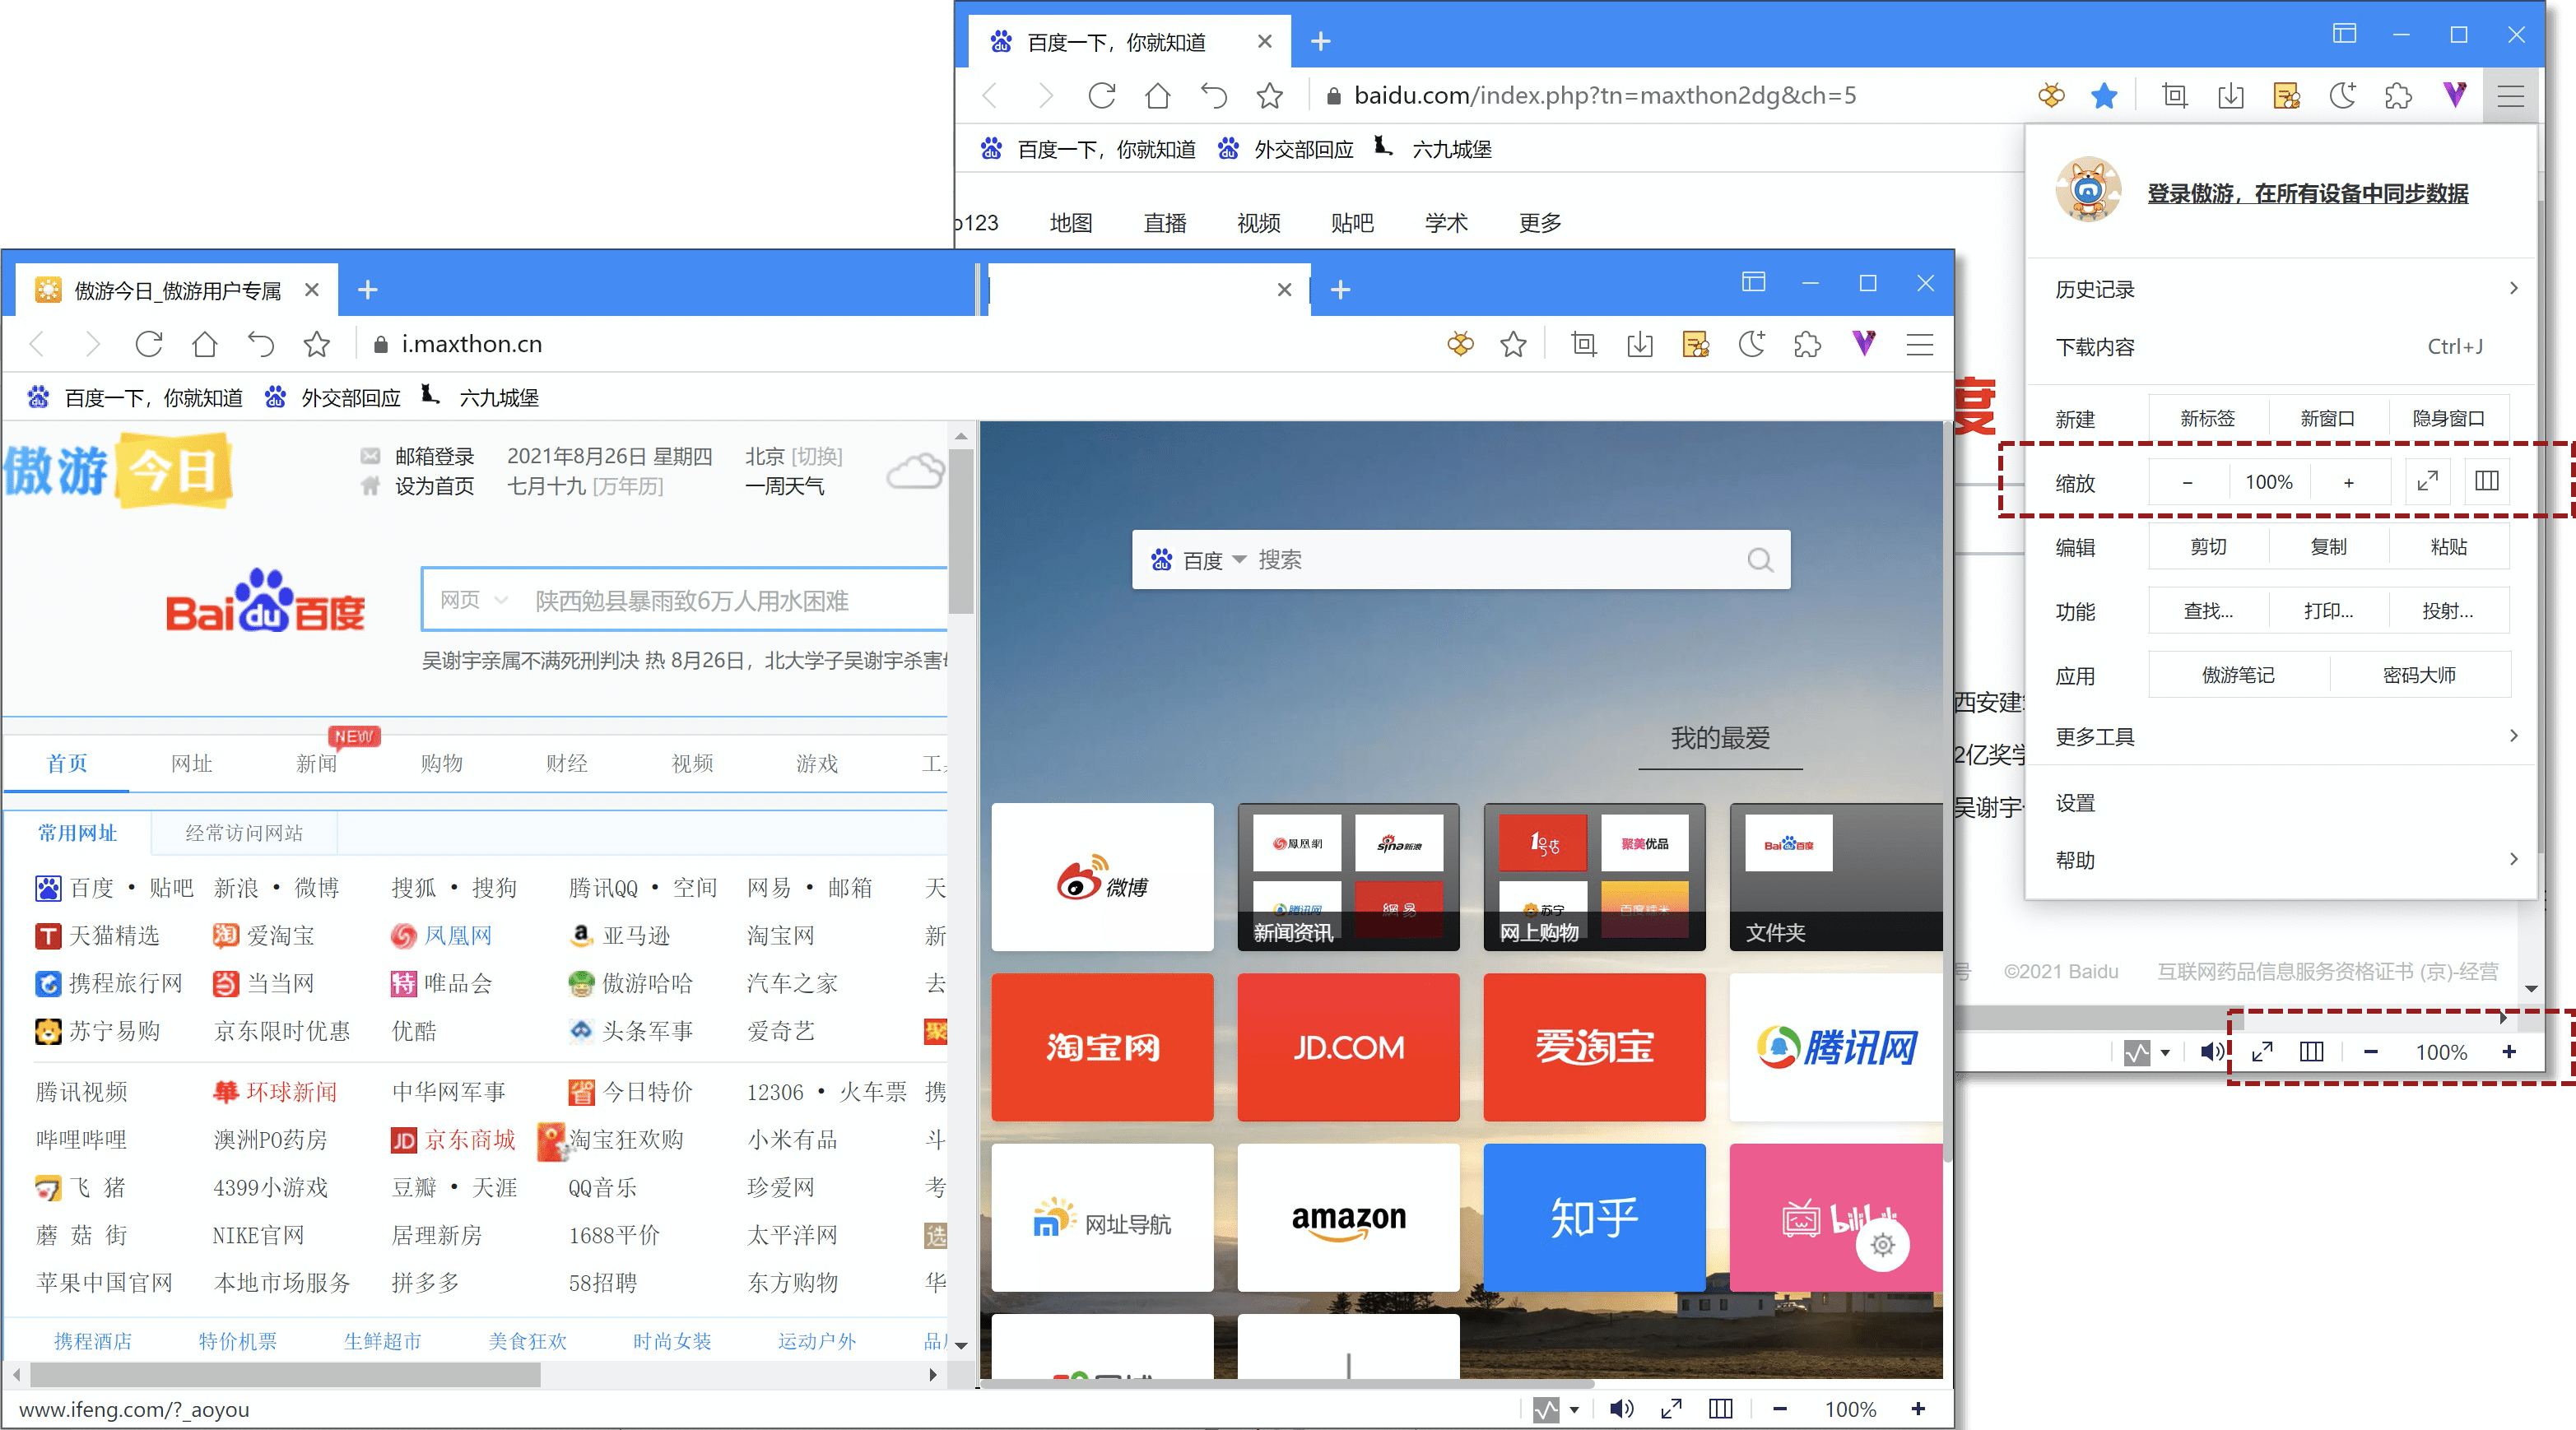Click the night mode moon icon in the front window
2576x1430 pixels.
point(1751,344)
